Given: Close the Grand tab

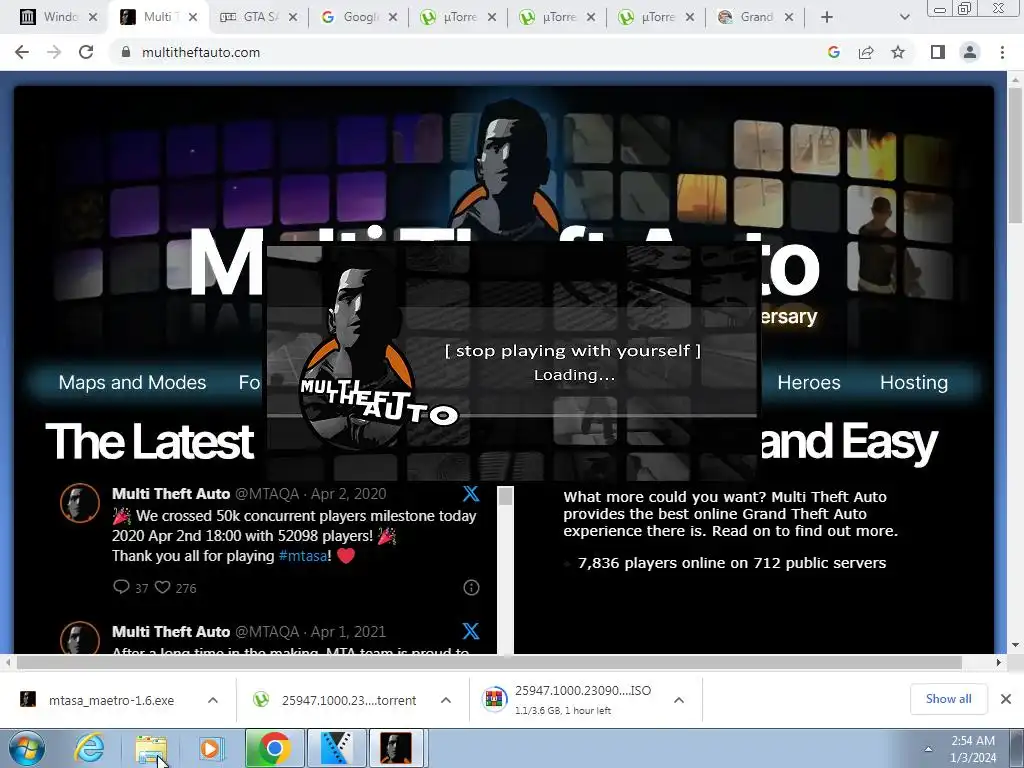Looking at the screenshot, I should pyautogui.click(x=789, y=17).
